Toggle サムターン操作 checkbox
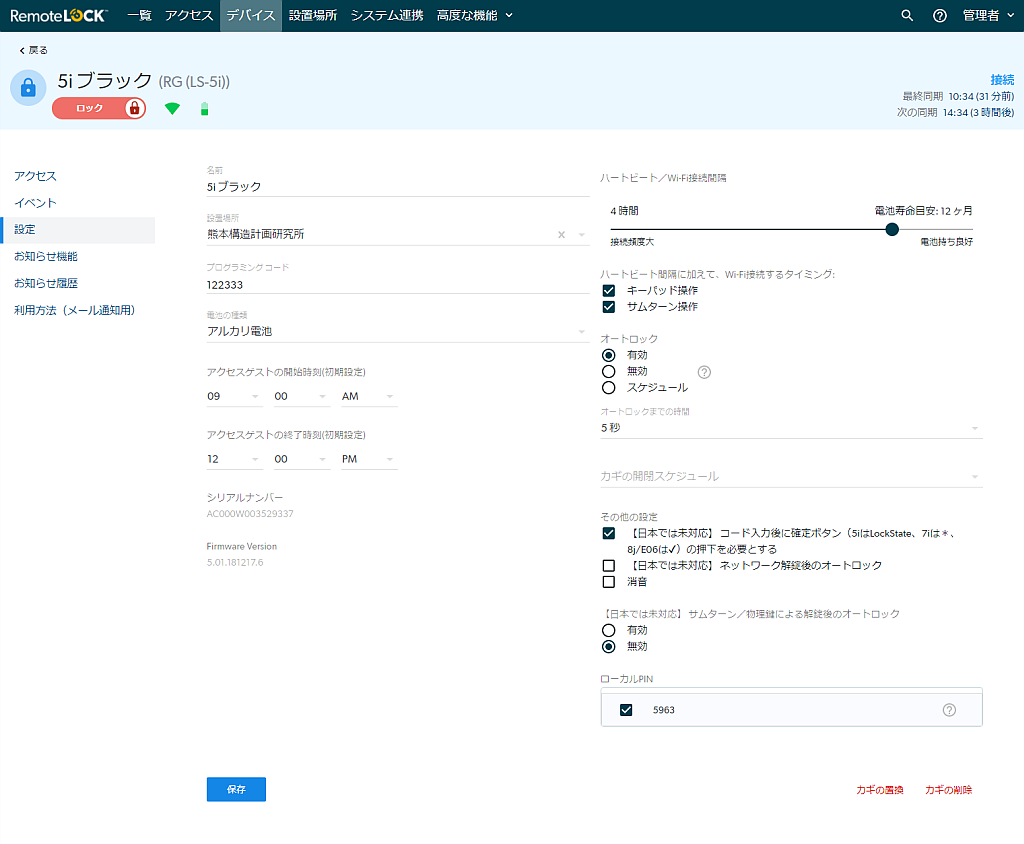This screenshot has height=844, width=1024. coord(609,307)
